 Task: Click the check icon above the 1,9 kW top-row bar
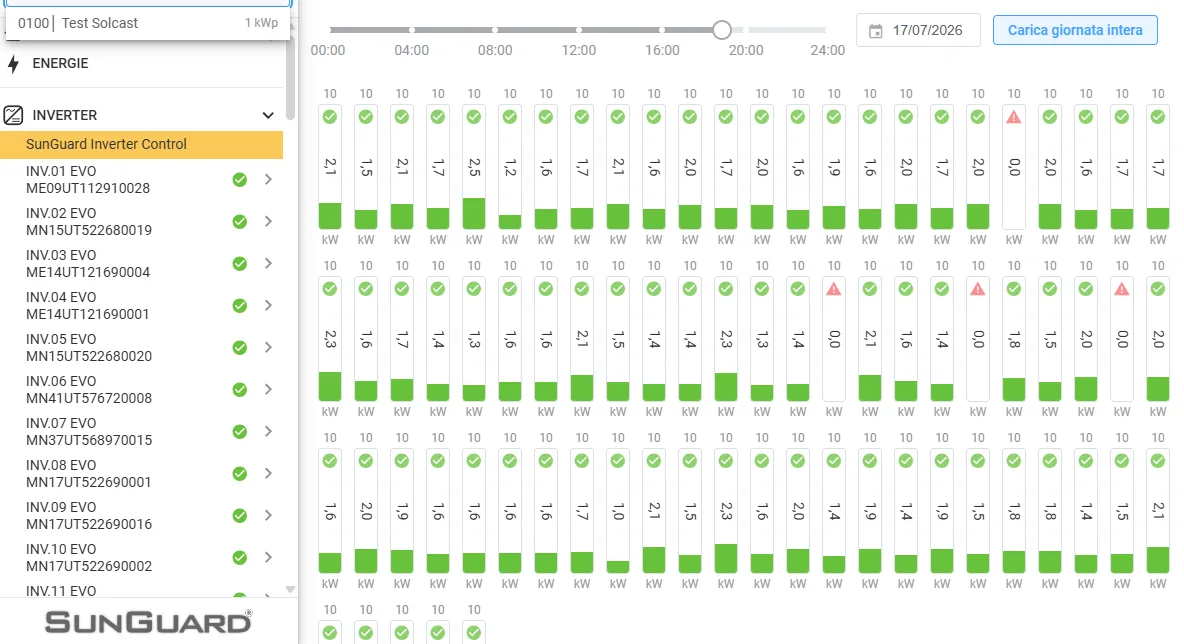click(x=834, y=117)
